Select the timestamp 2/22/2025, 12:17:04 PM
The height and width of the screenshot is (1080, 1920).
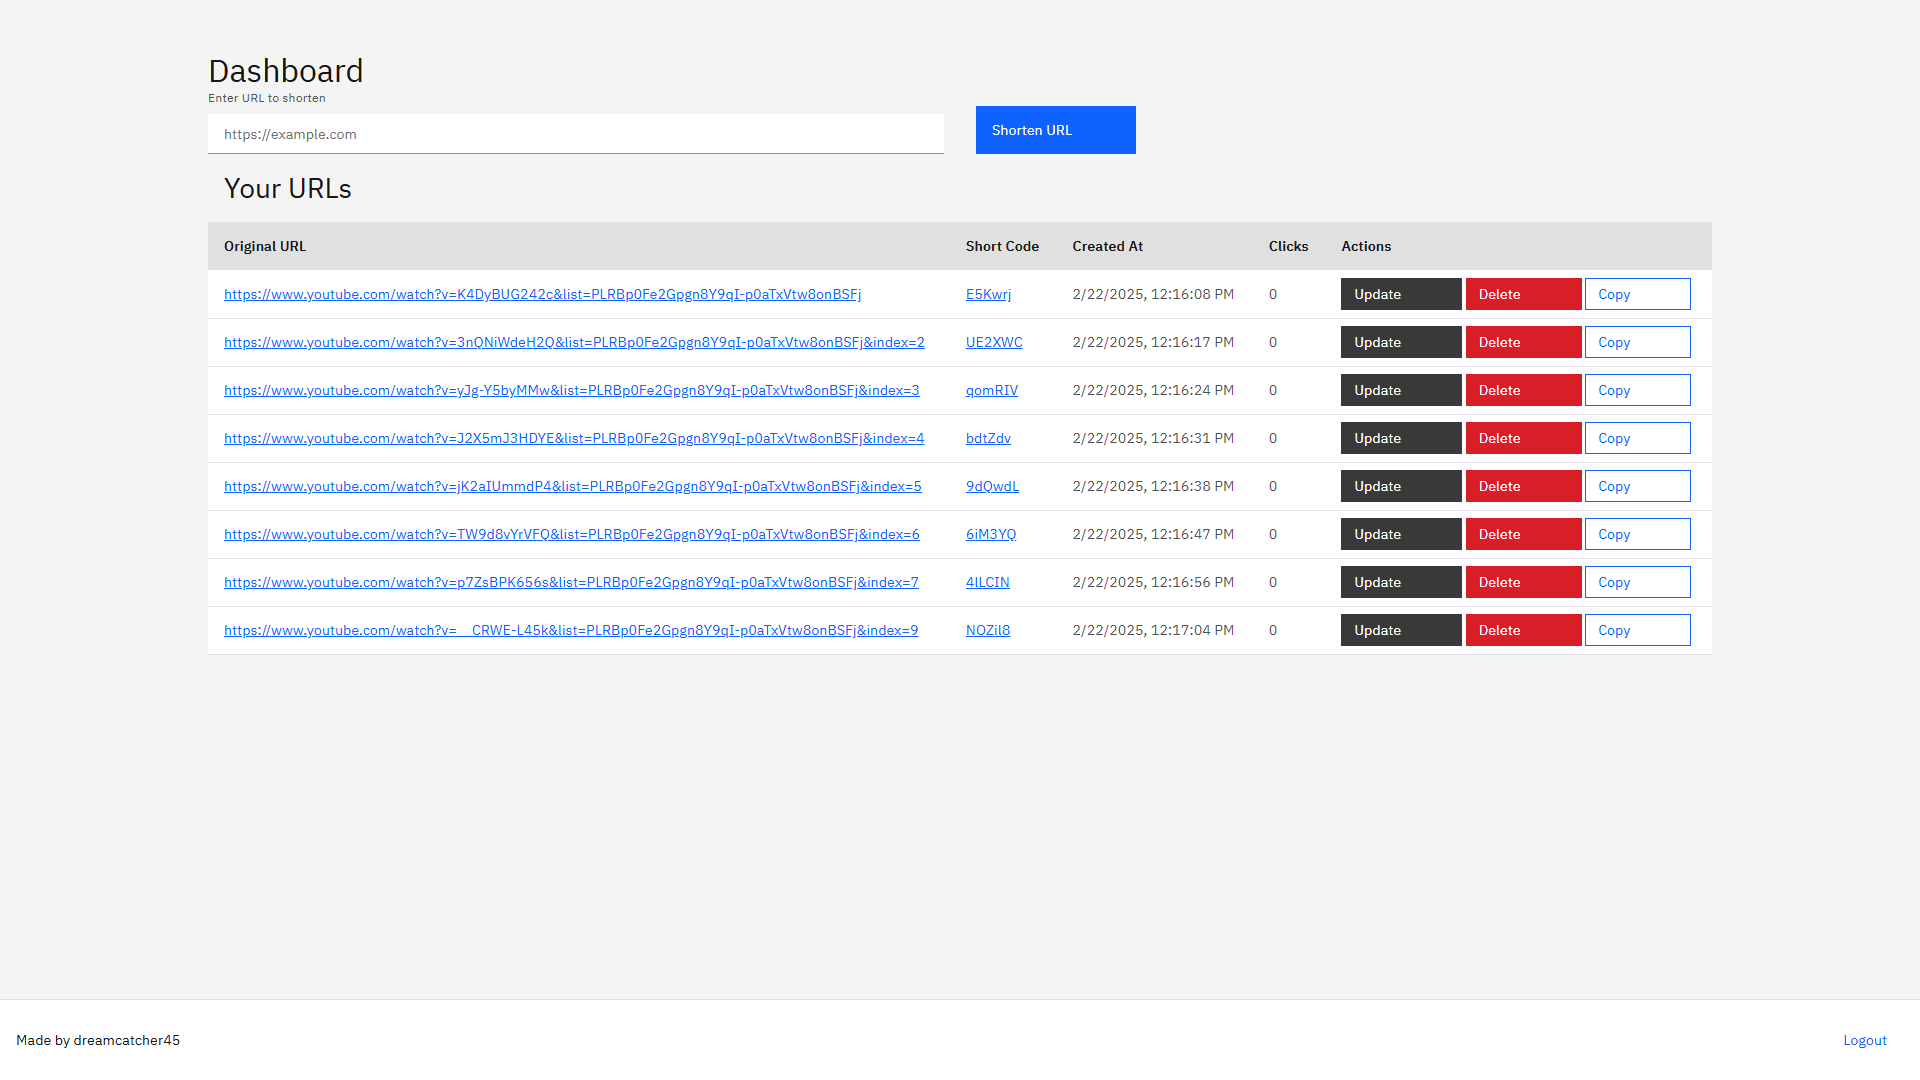pyautogui.click(x=1153, y=630)
